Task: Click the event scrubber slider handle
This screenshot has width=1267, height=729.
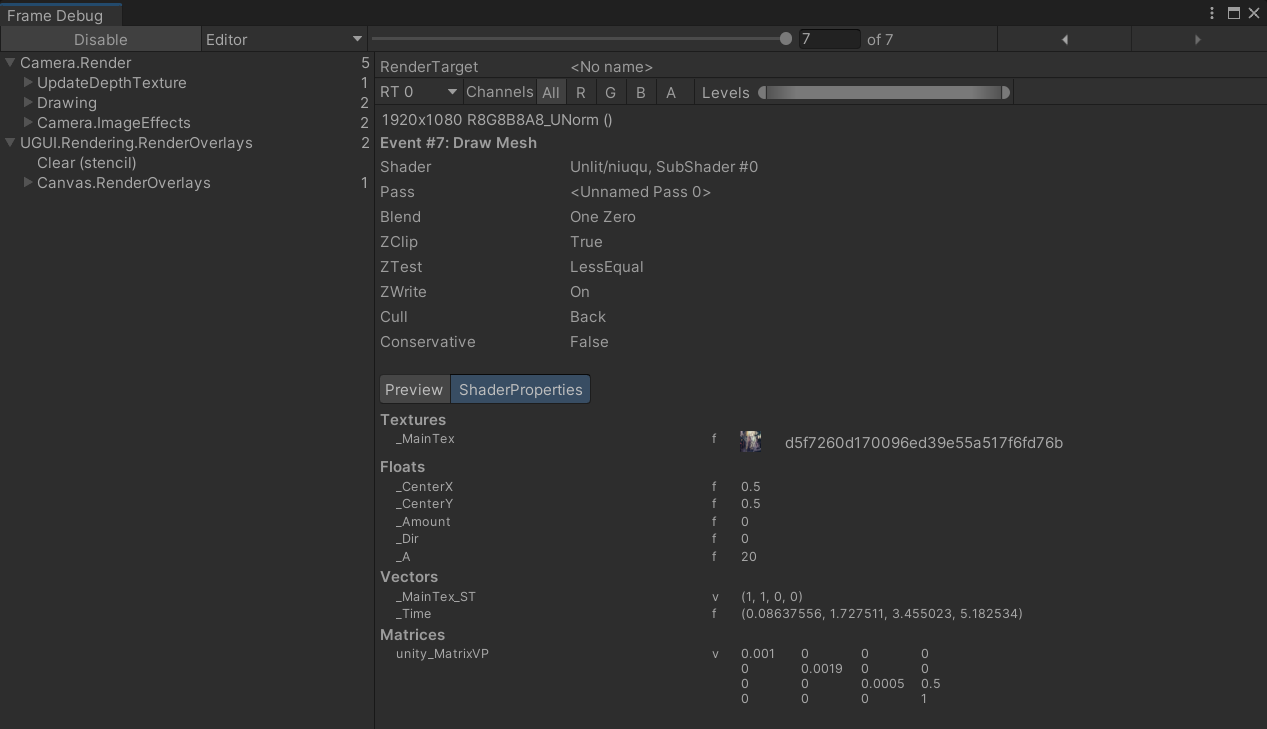Action: pyautogui.click(x=785, y=39)
